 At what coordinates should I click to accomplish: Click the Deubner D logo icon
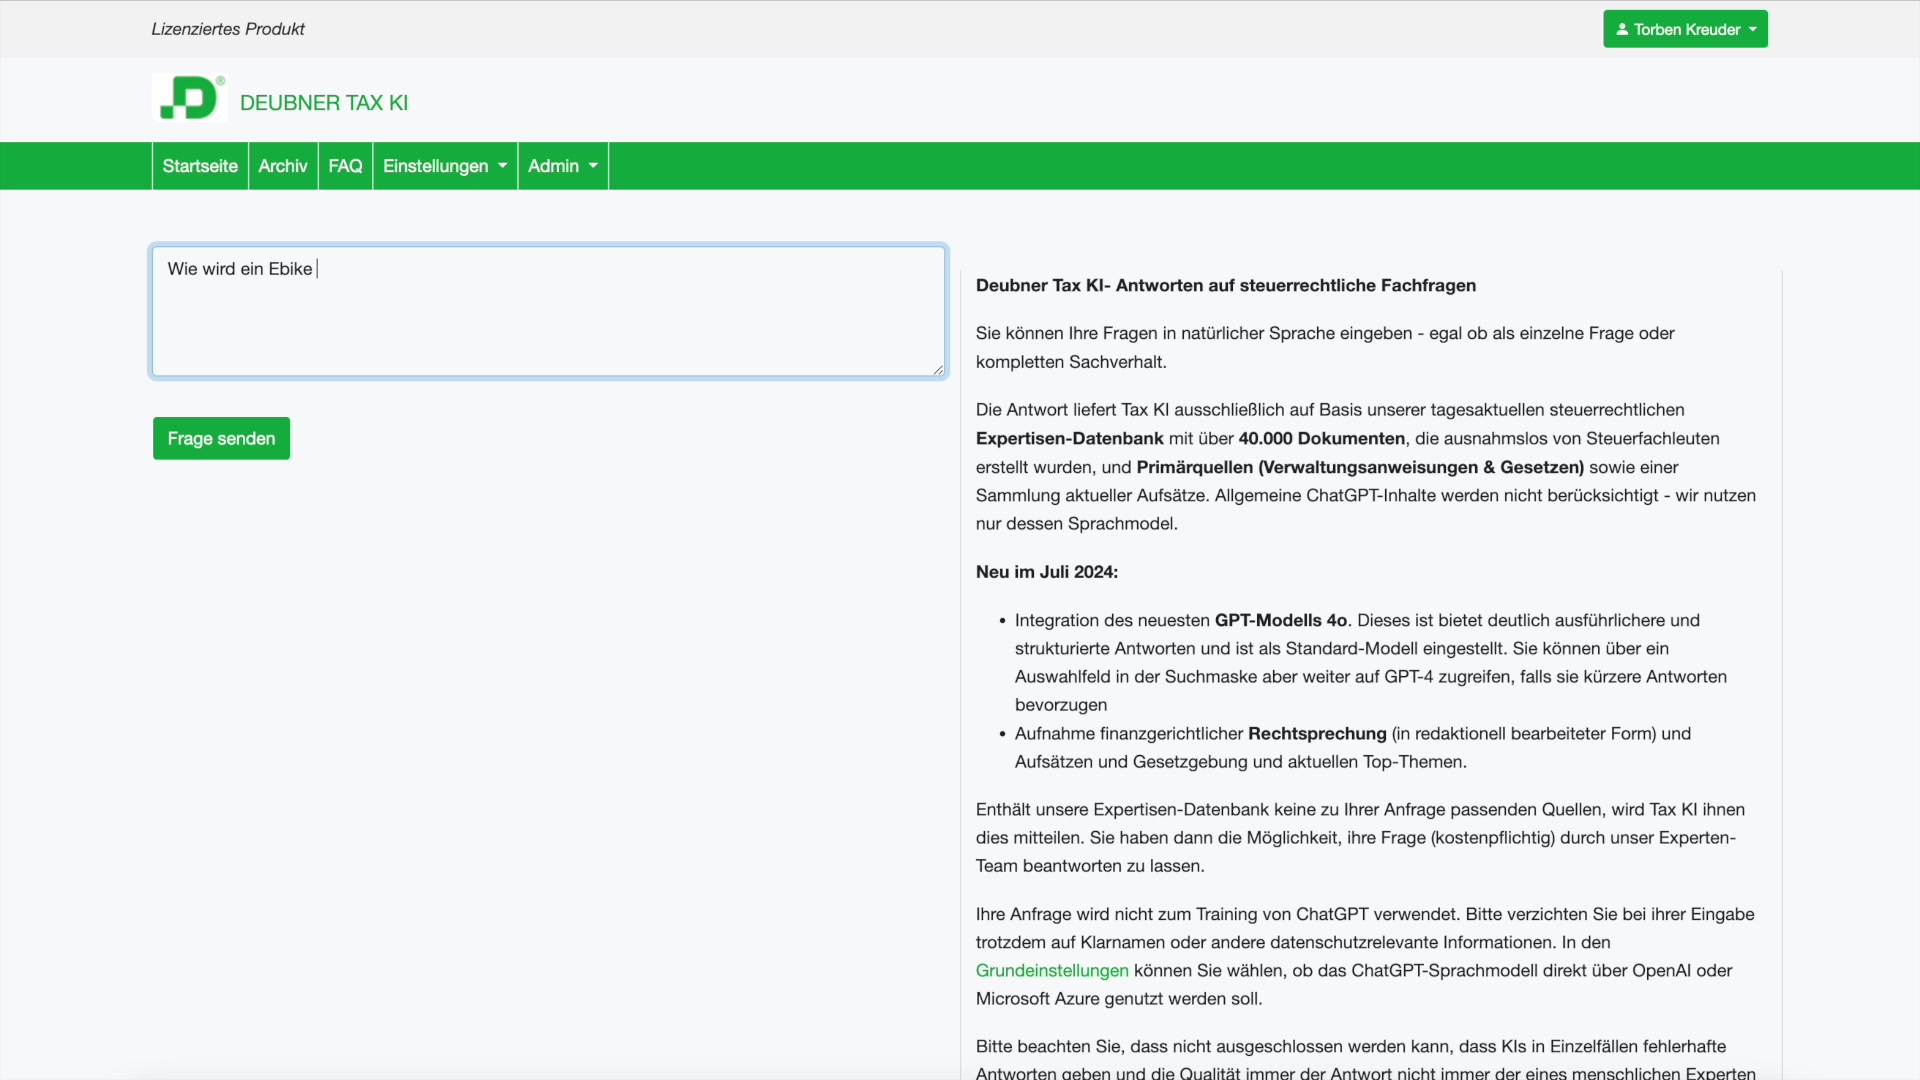(189, 98)
